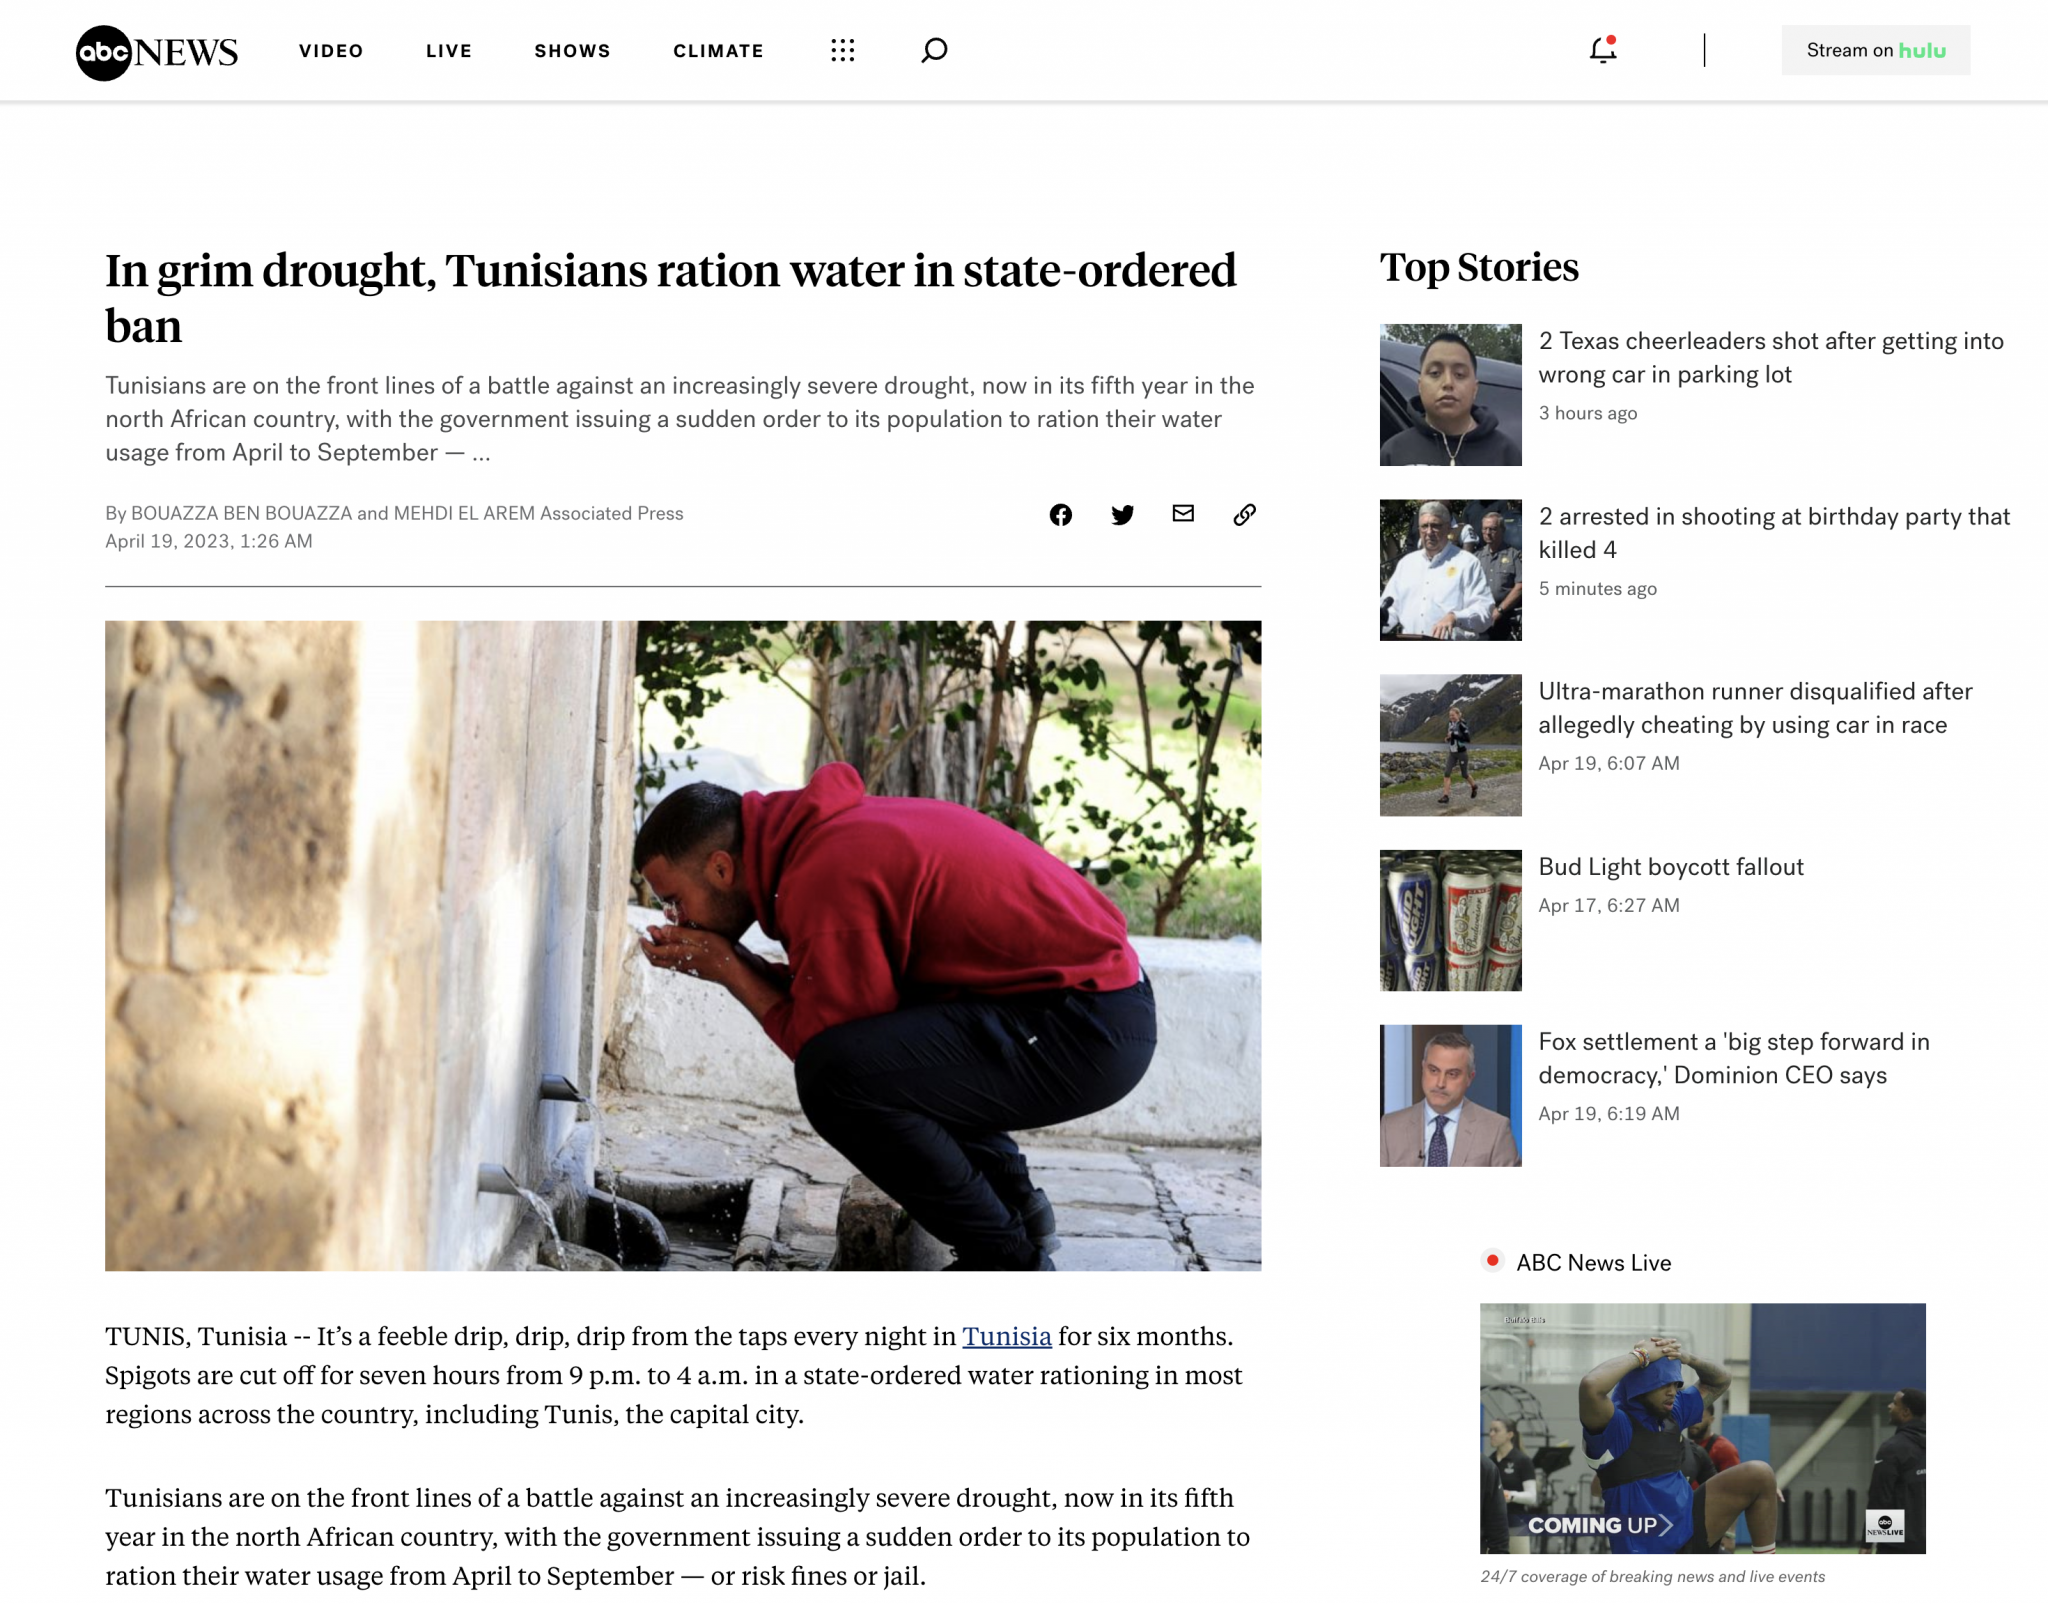Copy article link icon

pyautogui.click(x=1244, y=514)
